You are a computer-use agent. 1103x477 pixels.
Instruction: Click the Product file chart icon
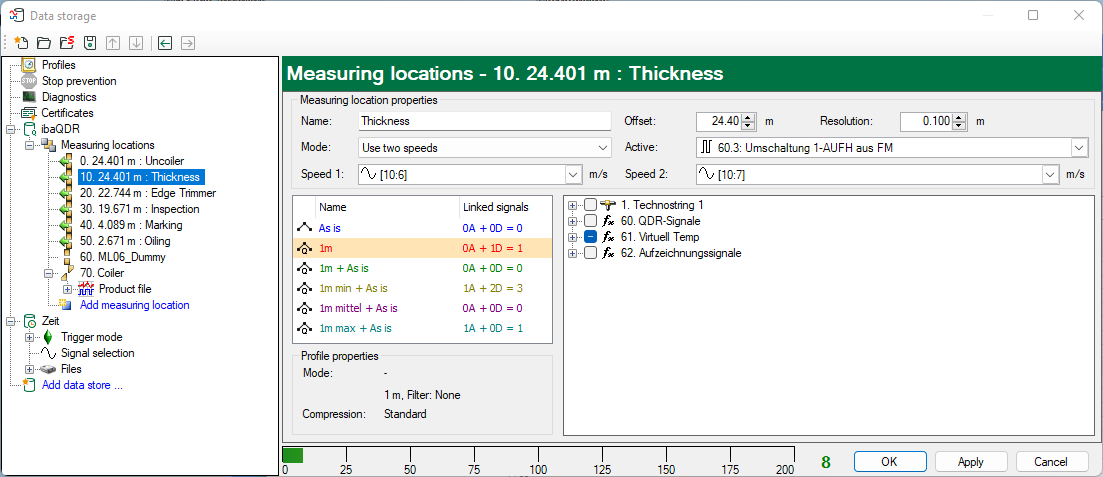click(87, 289)
